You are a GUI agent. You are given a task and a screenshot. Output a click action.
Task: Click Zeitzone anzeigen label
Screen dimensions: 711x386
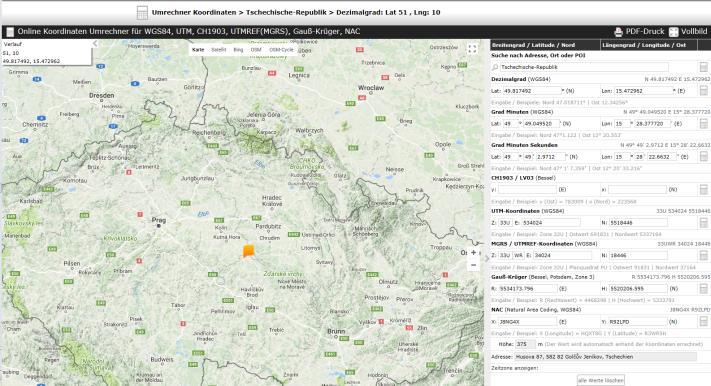coord(514,368)
